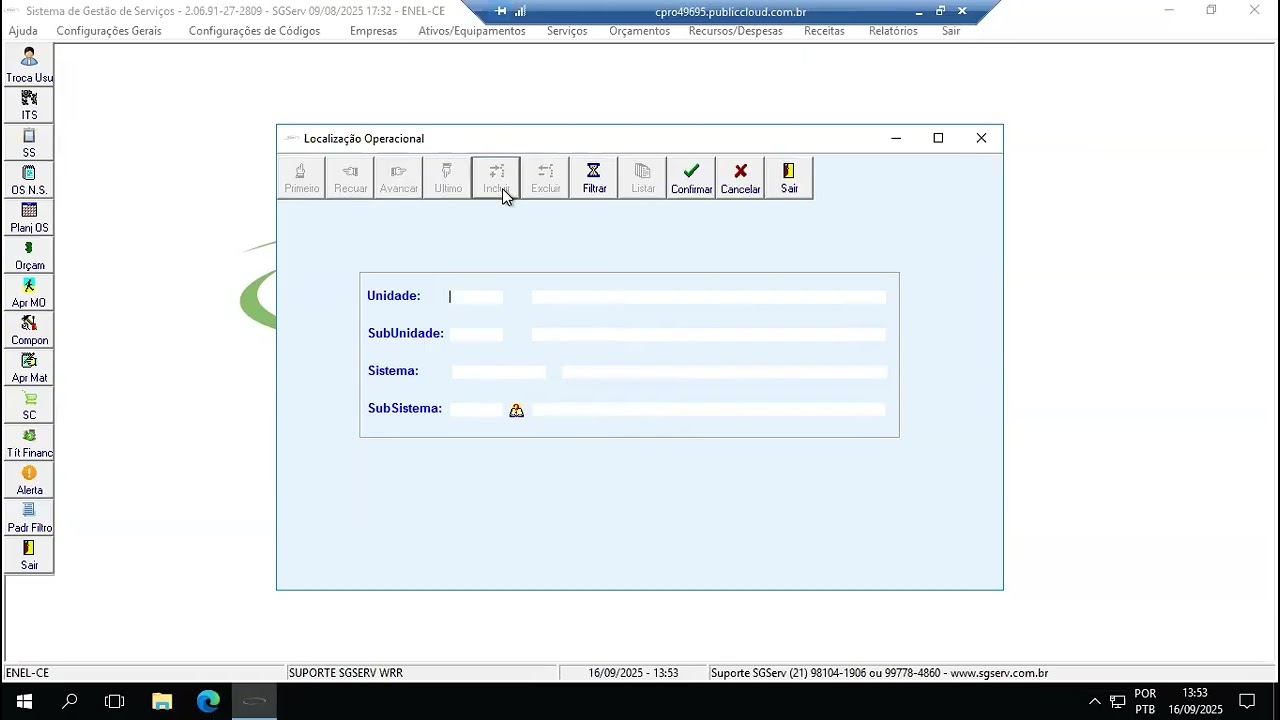Open File Explorer from the taskbar
Viewport: 1280px width, 720px height.
162,701
